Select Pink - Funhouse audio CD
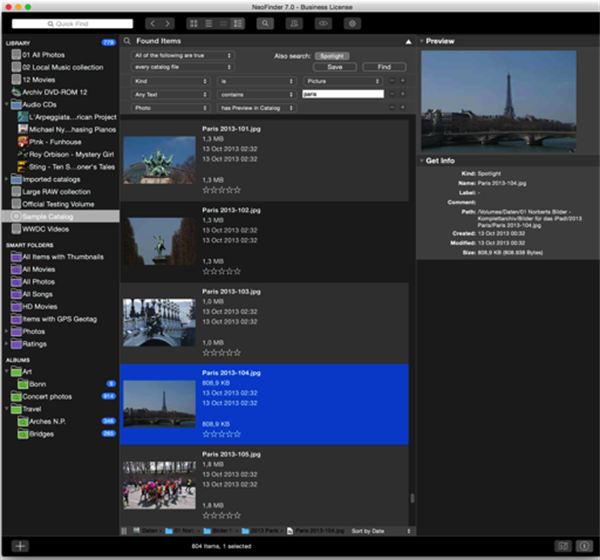Viewport: 600px width, 560px height. 55,142
